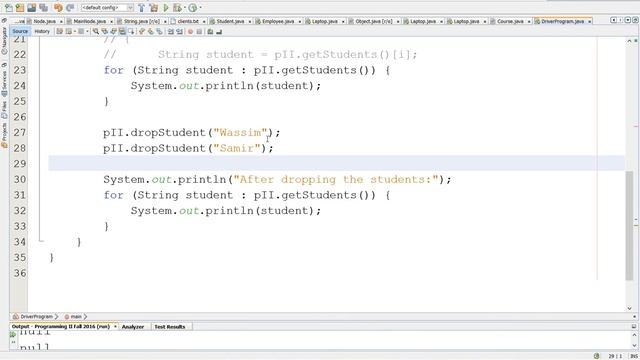Screen dimensions: 640x360
Task: Show opened documents list dropdown
Action: pyautogui.click(x=628, y=20)
